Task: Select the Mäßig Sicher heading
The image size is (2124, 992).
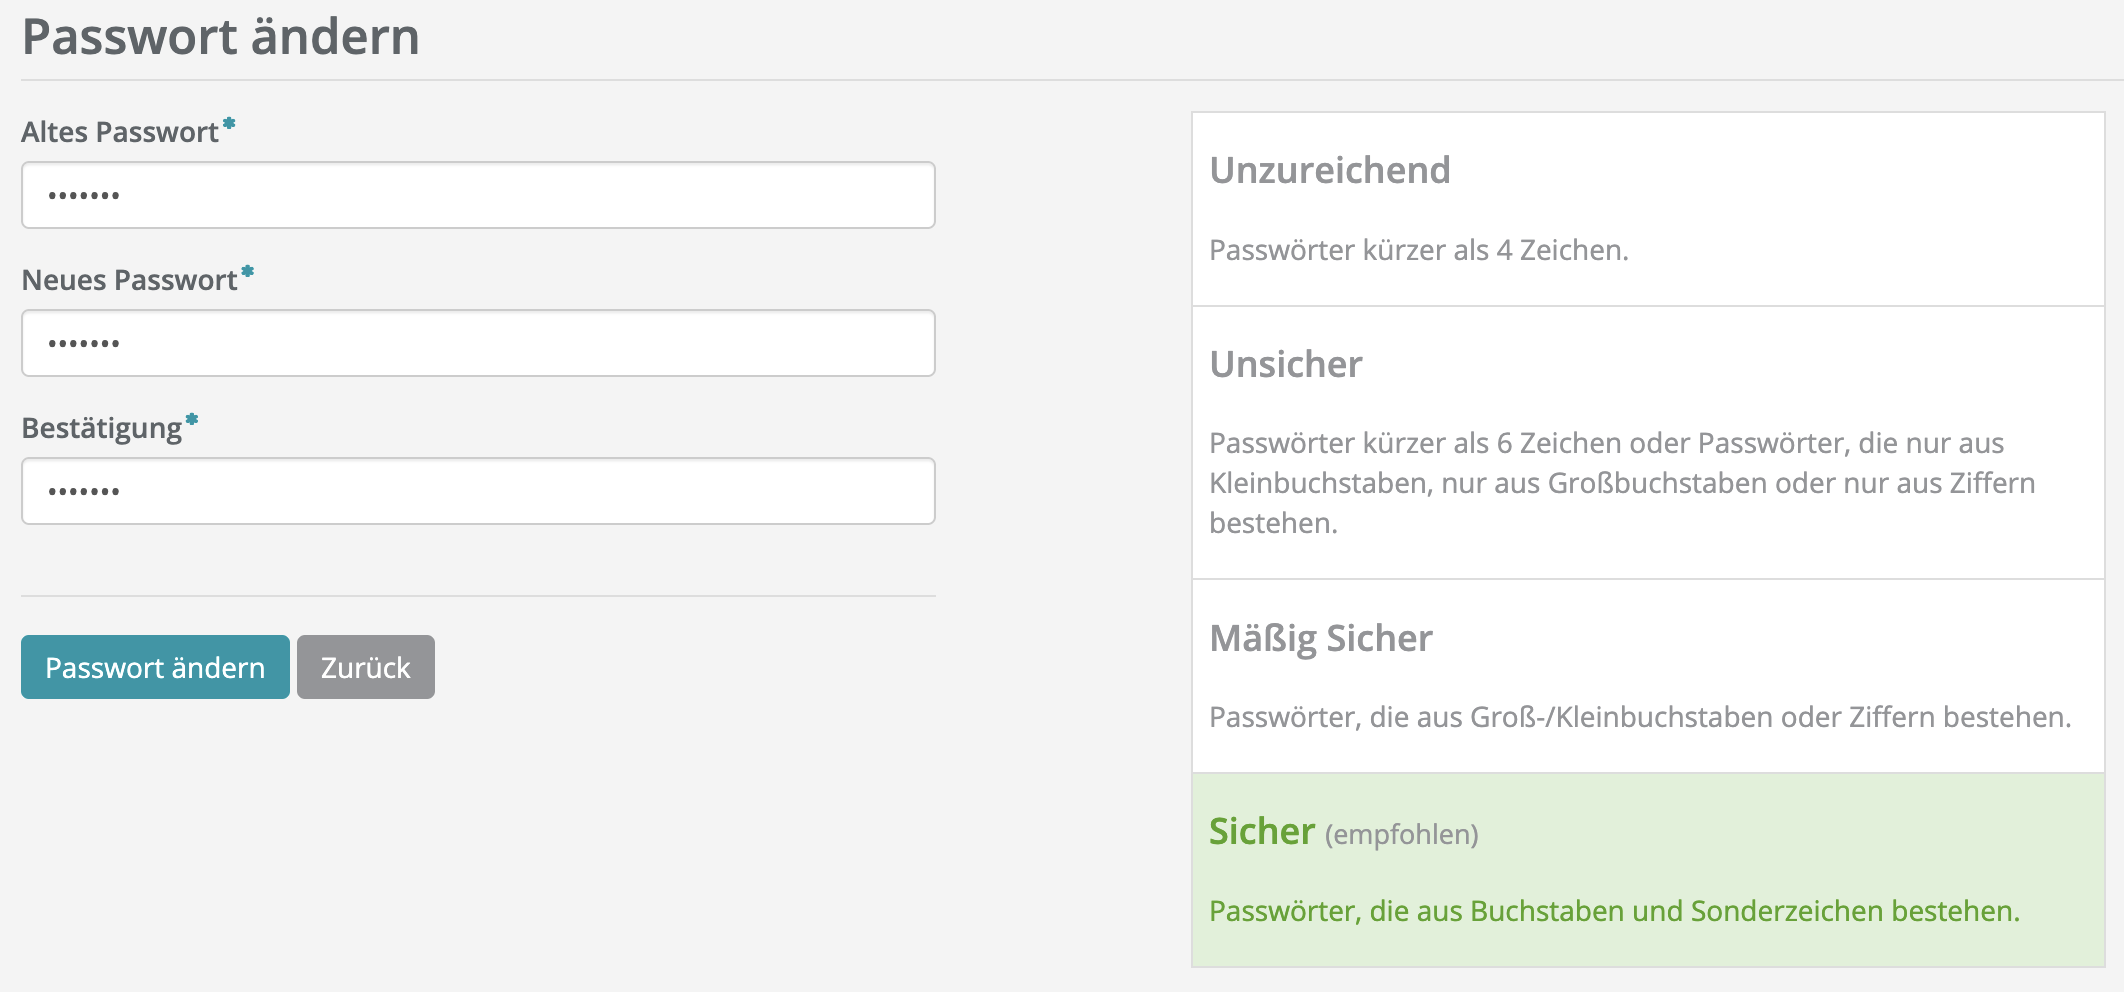Action: pyautogui.click(x=1320, y=638)
